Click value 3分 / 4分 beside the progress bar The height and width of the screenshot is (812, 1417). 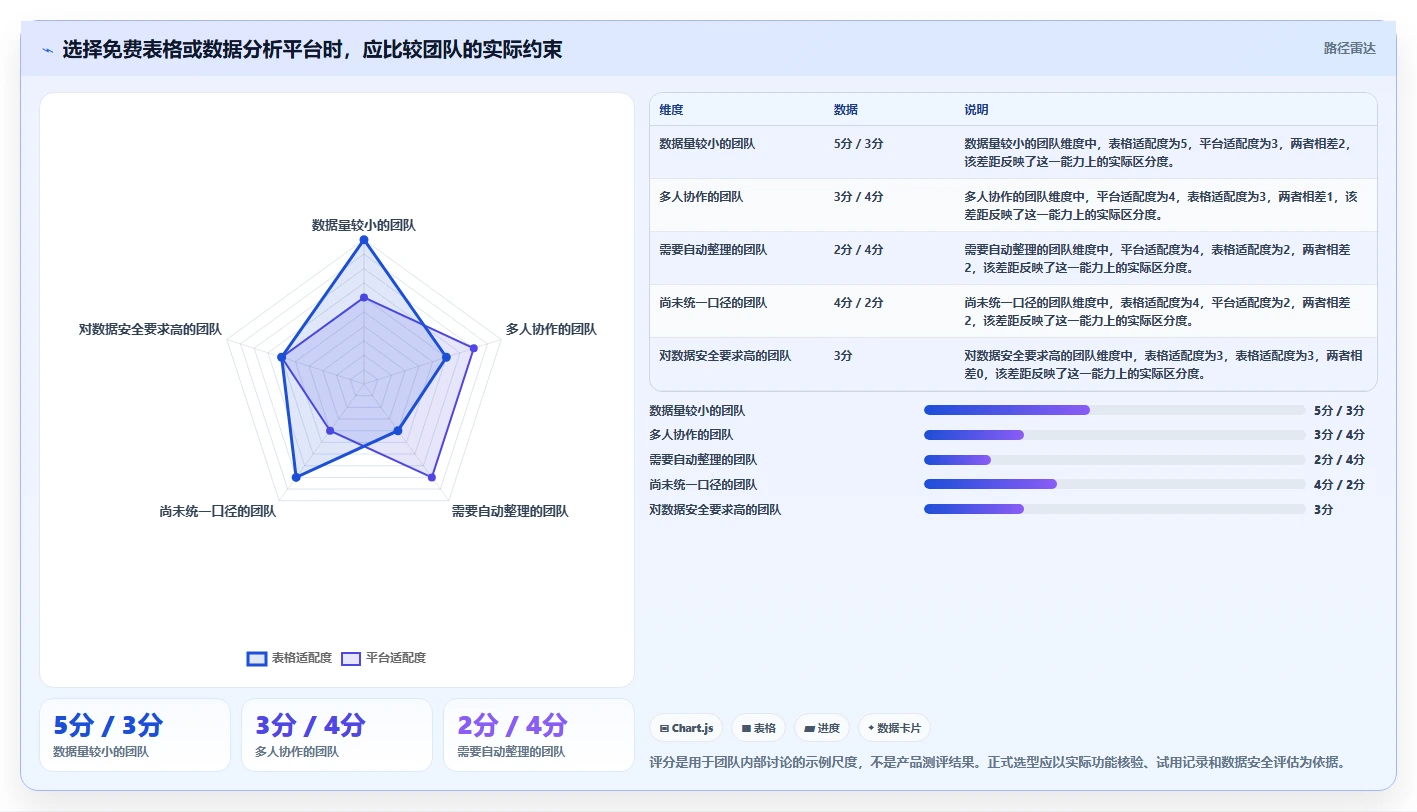tap(1339, 435)
